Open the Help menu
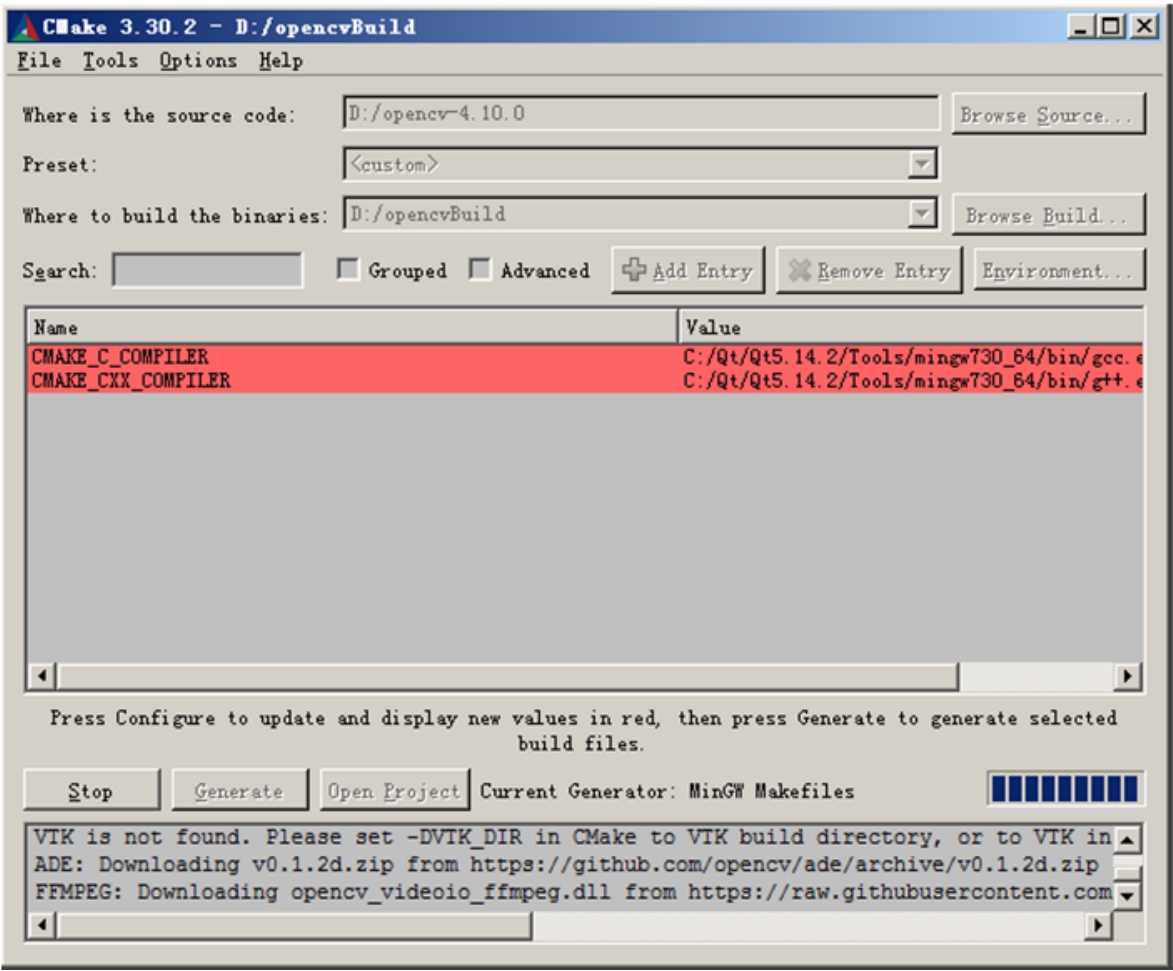The image size is (1173, 971). coord(281,61)
